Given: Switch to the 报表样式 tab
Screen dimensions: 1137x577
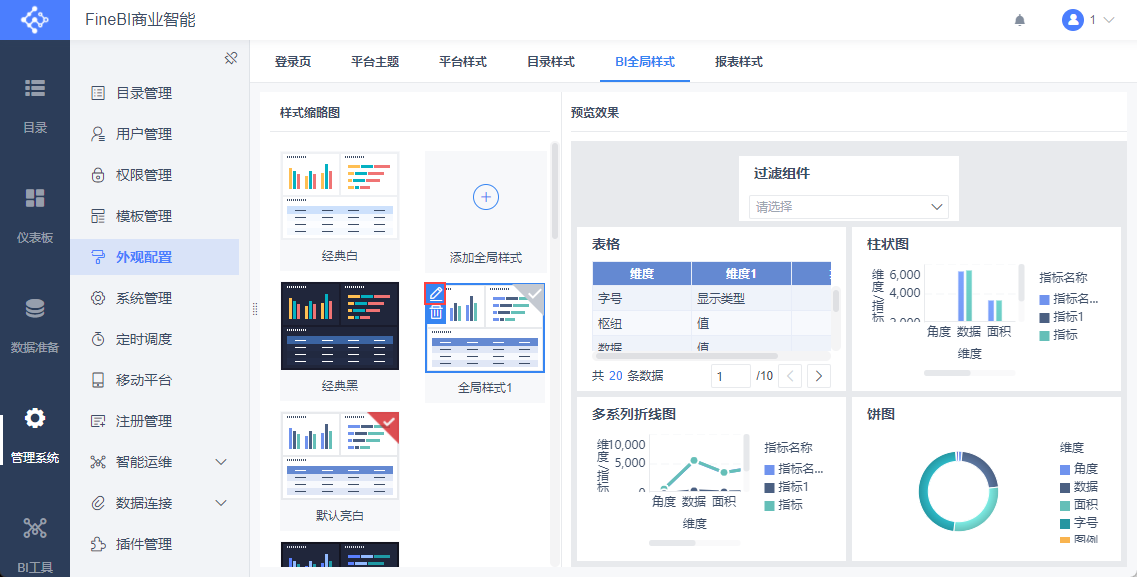Looking at the screenshot, I should pos(739,62).
